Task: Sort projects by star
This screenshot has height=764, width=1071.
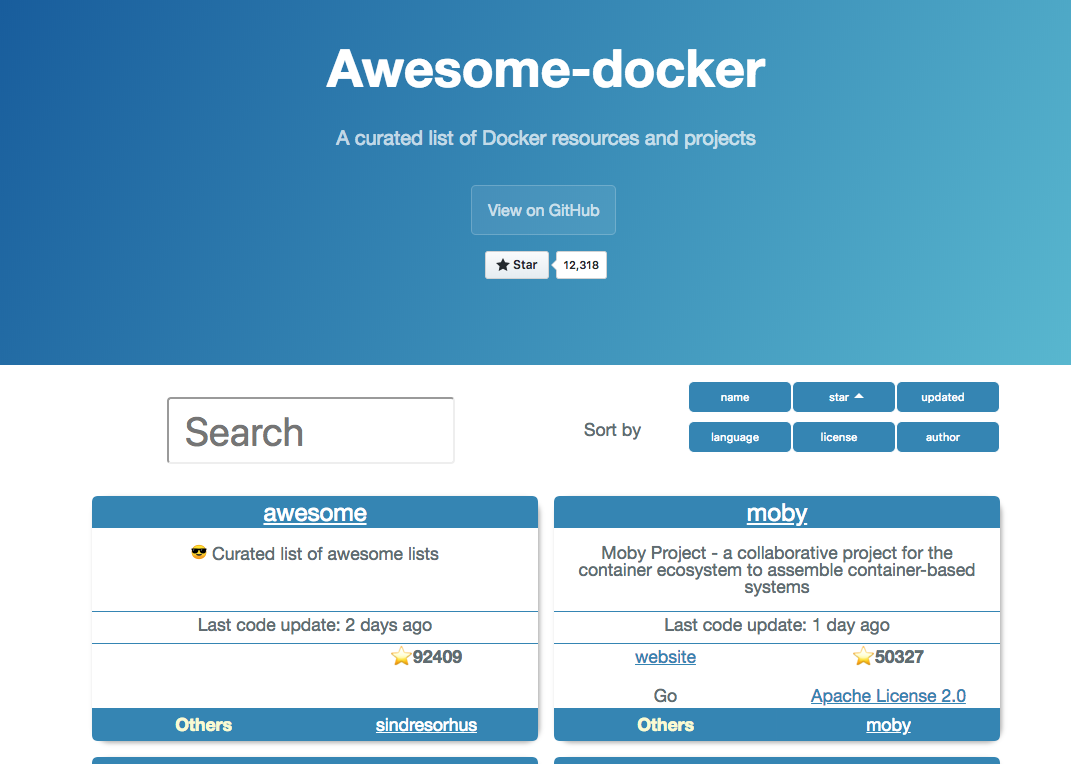Action: [x=844, y=397]
